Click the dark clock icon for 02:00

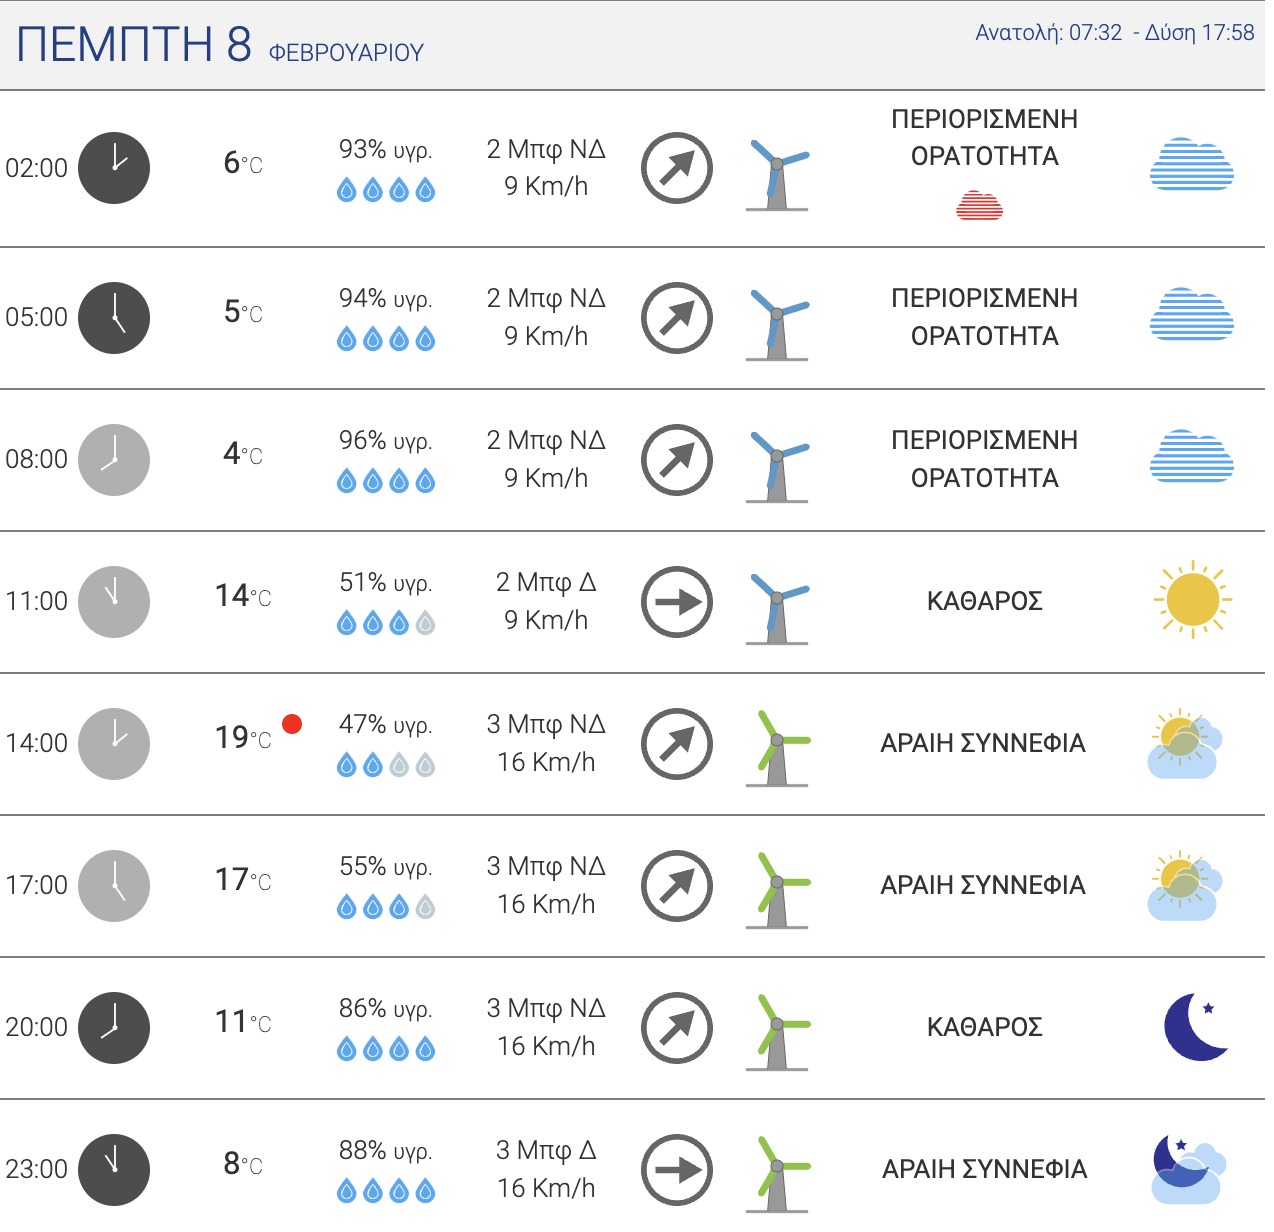coord(114,168)
